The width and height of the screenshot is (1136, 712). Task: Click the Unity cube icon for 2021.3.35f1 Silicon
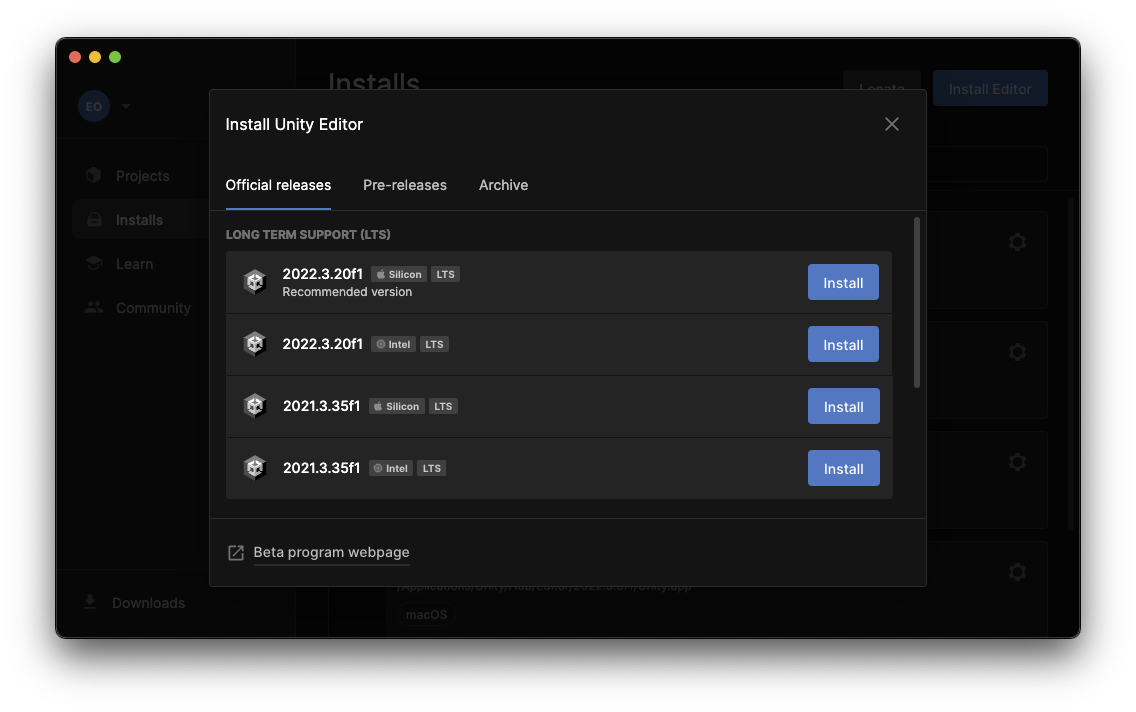pos(255,406)
